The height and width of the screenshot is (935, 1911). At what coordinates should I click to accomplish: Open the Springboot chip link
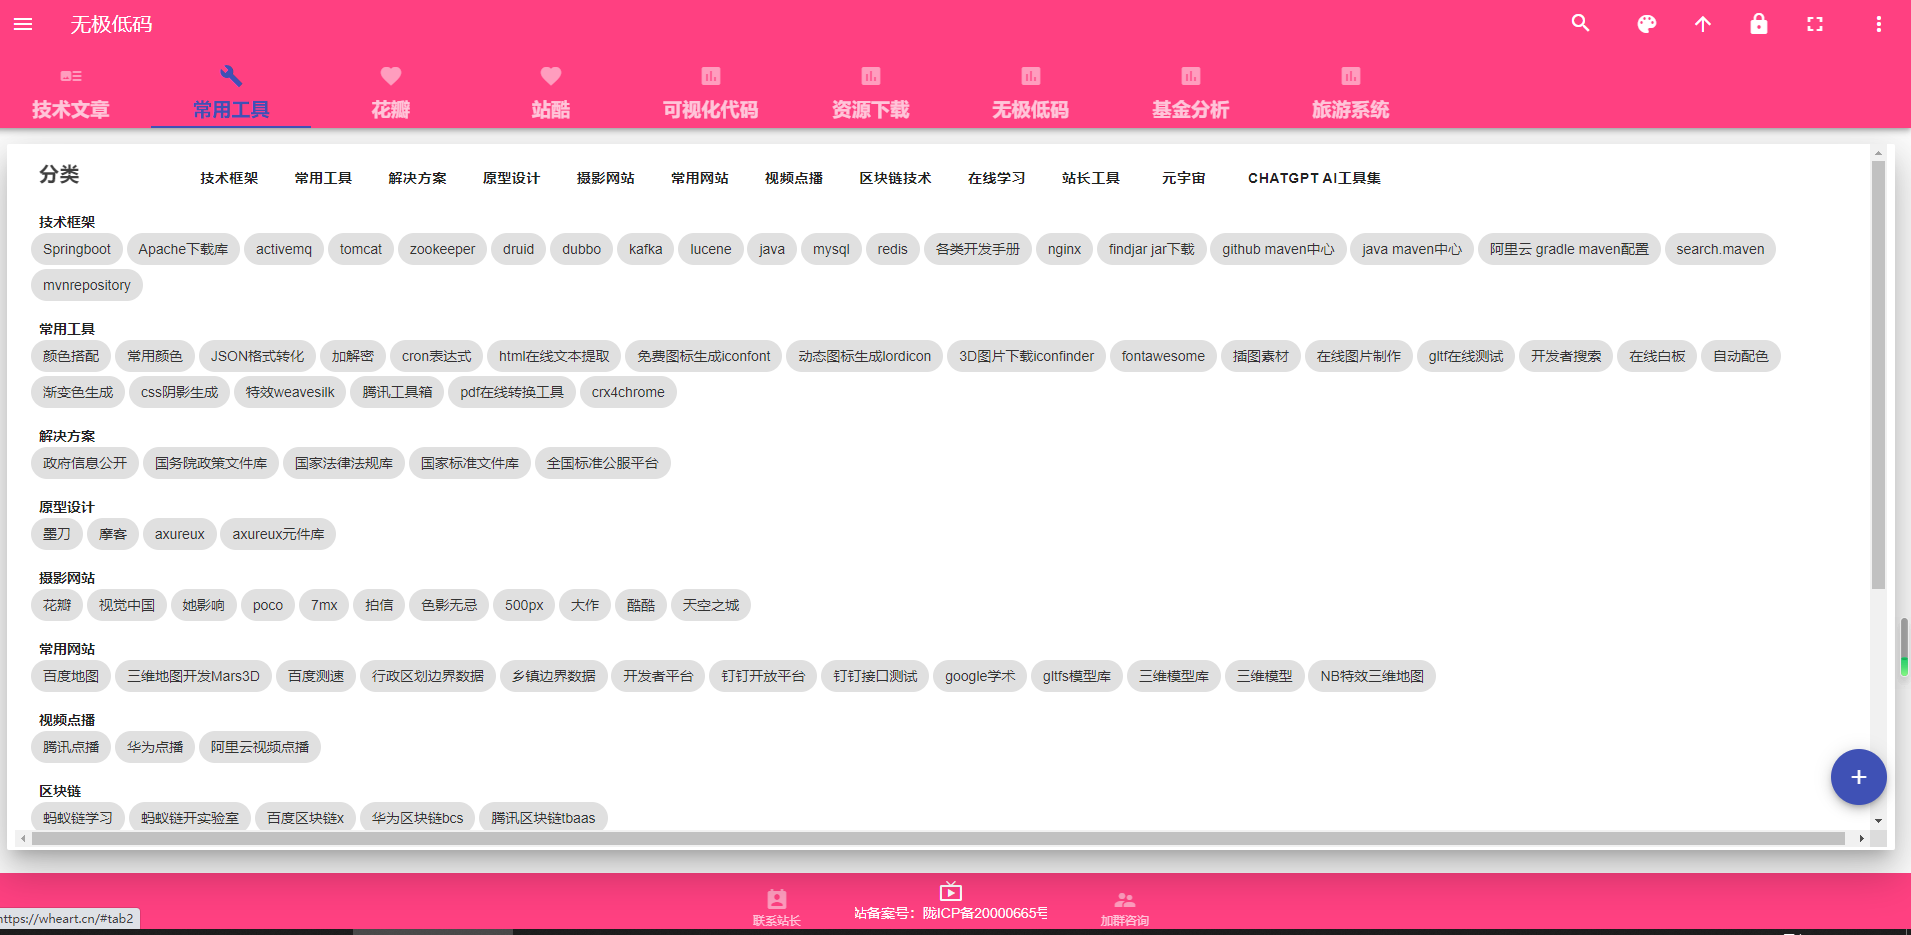click(x=77, y=249)
